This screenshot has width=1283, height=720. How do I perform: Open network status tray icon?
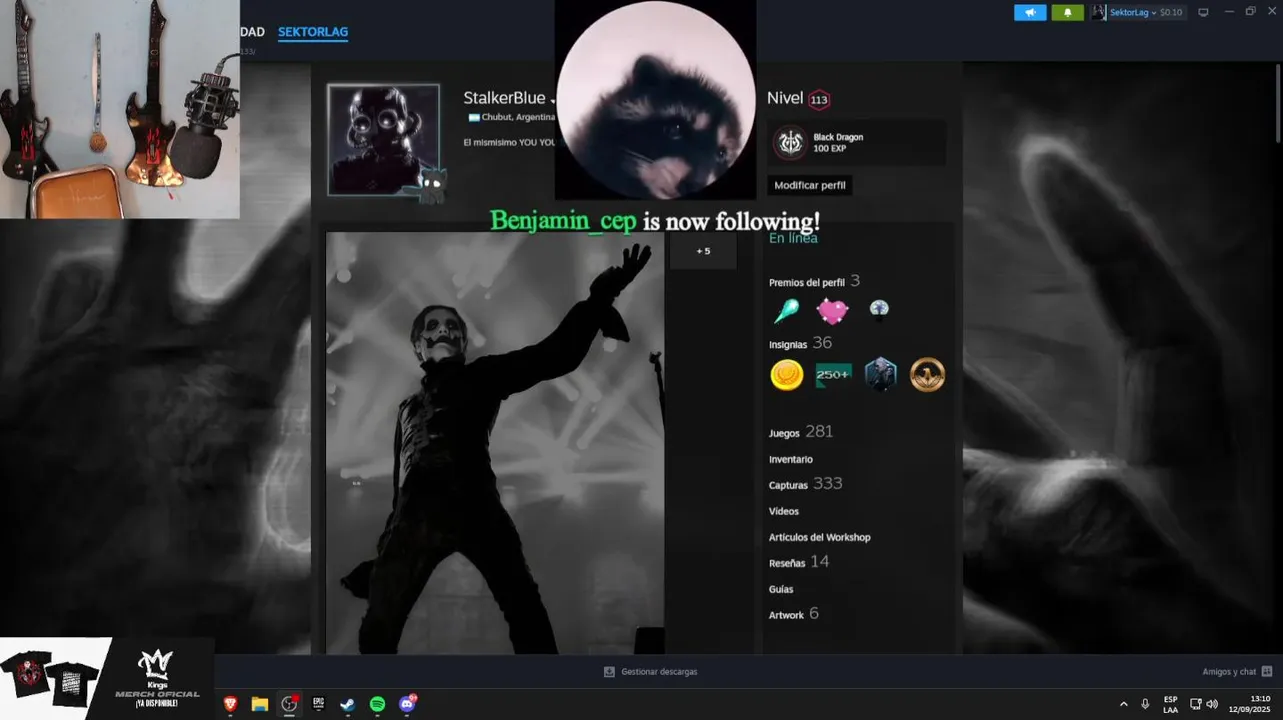(1196, 704)
